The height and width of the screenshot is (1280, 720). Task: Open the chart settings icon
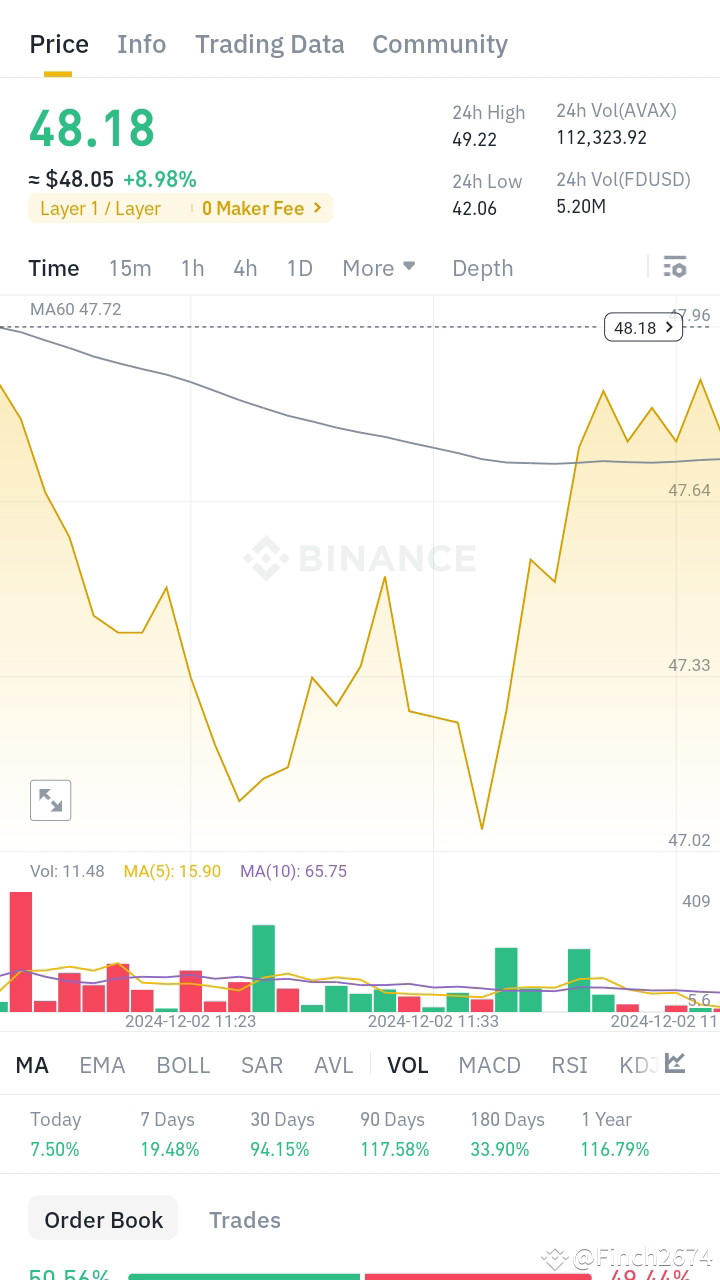pyautogui.click(x=675, y=267)
